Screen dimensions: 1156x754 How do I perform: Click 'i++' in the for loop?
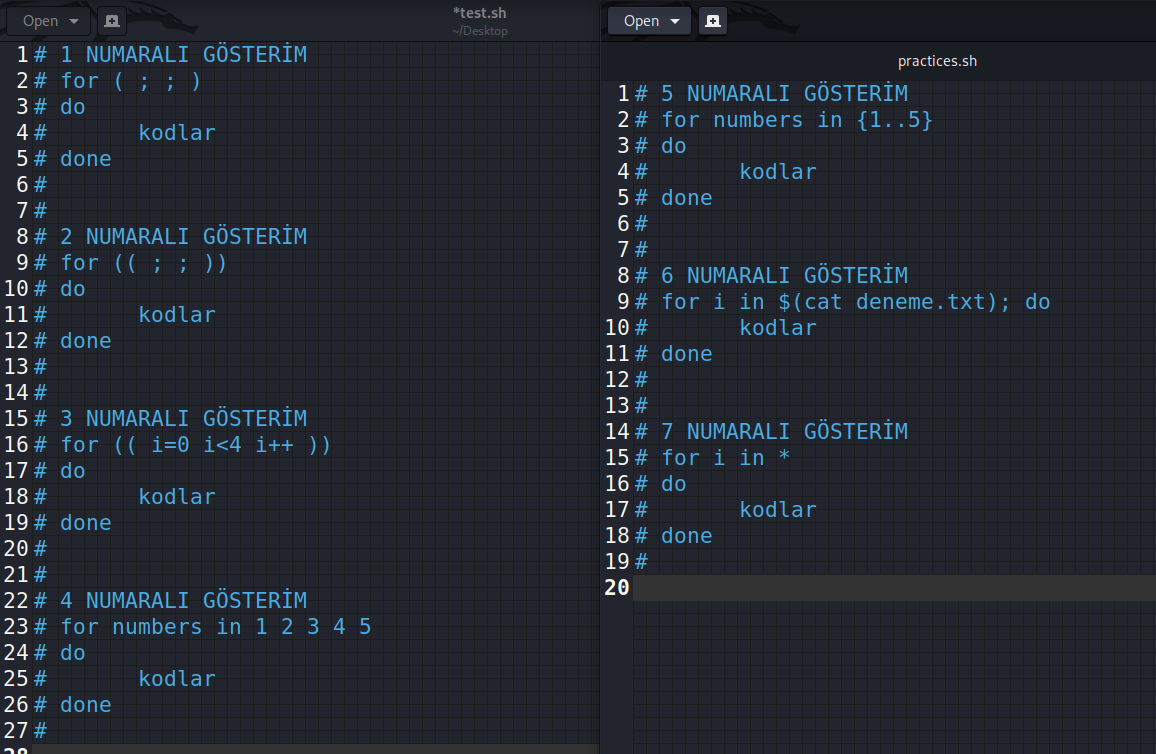tap(274, 444)
